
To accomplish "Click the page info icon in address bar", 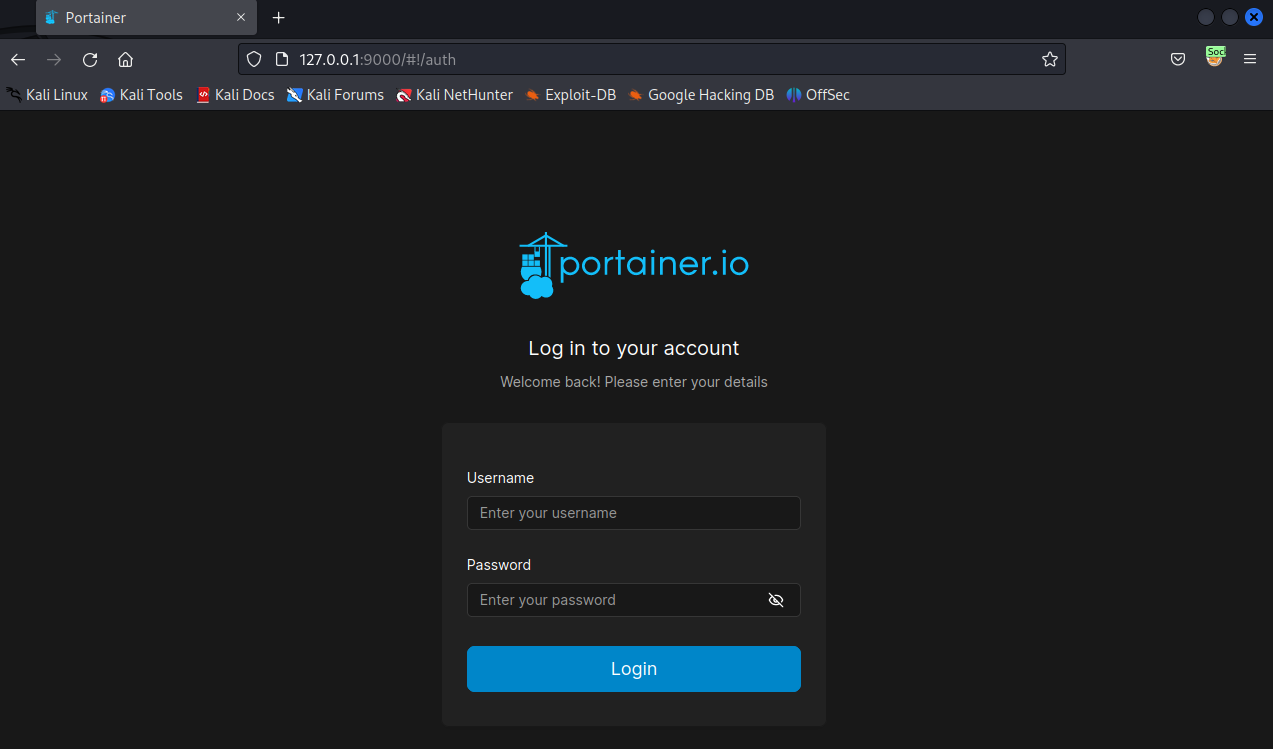I will pos(281,59).
